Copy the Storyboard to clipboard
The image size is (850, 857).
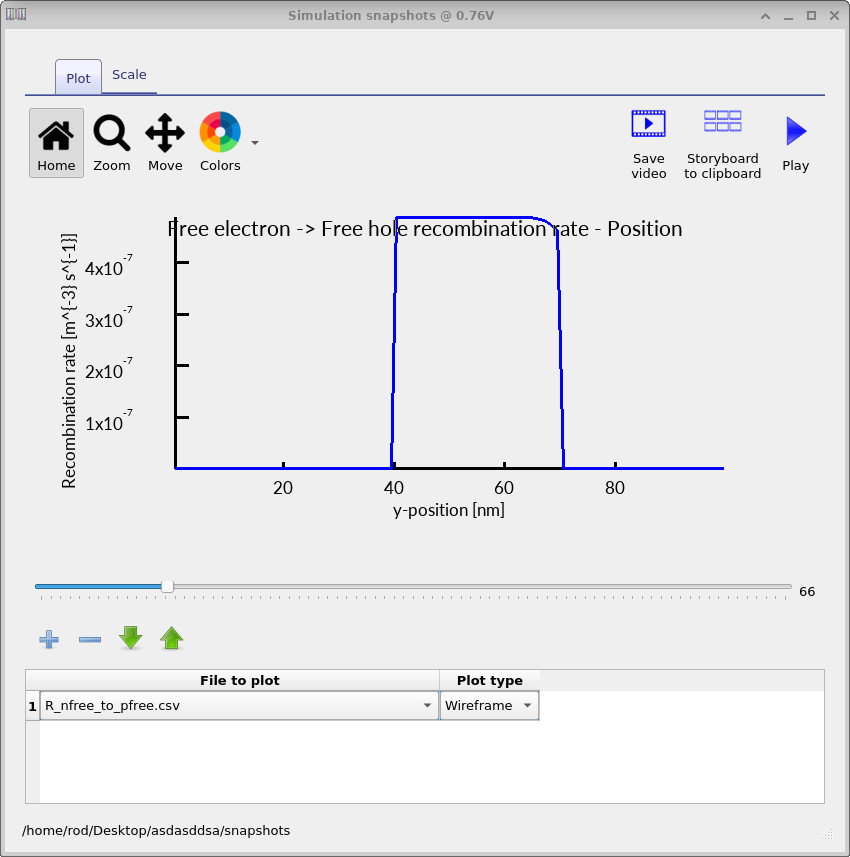pyautogui.click(x=722, y=120)
